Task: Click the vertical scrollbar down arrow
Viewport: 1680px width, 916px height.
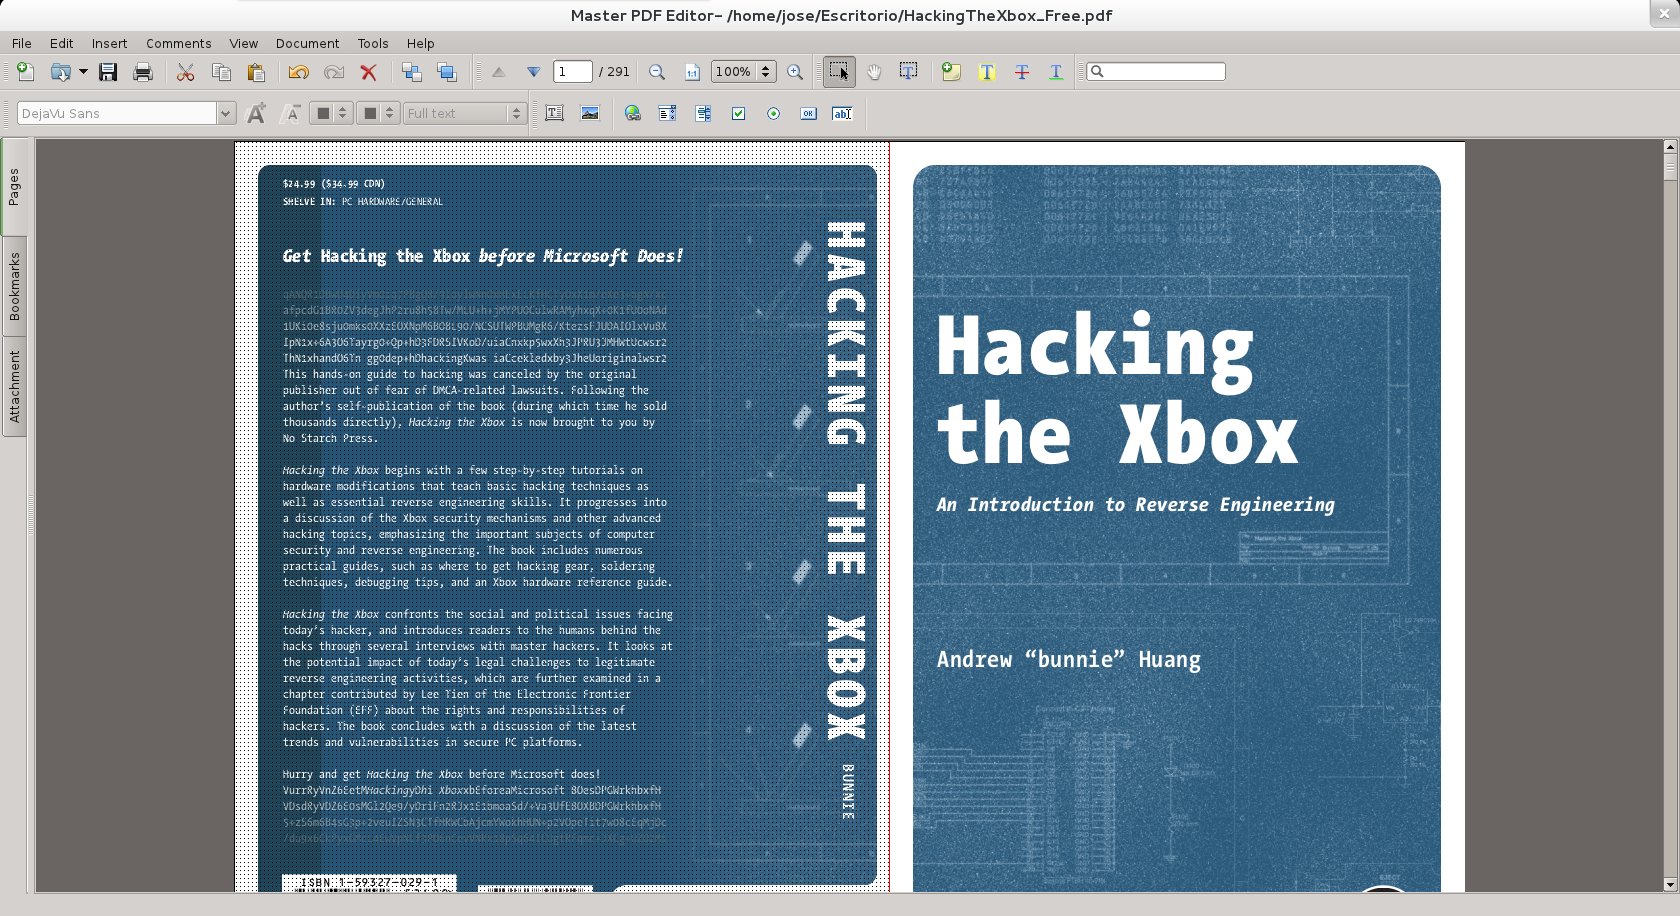Action: (1669, 884)
